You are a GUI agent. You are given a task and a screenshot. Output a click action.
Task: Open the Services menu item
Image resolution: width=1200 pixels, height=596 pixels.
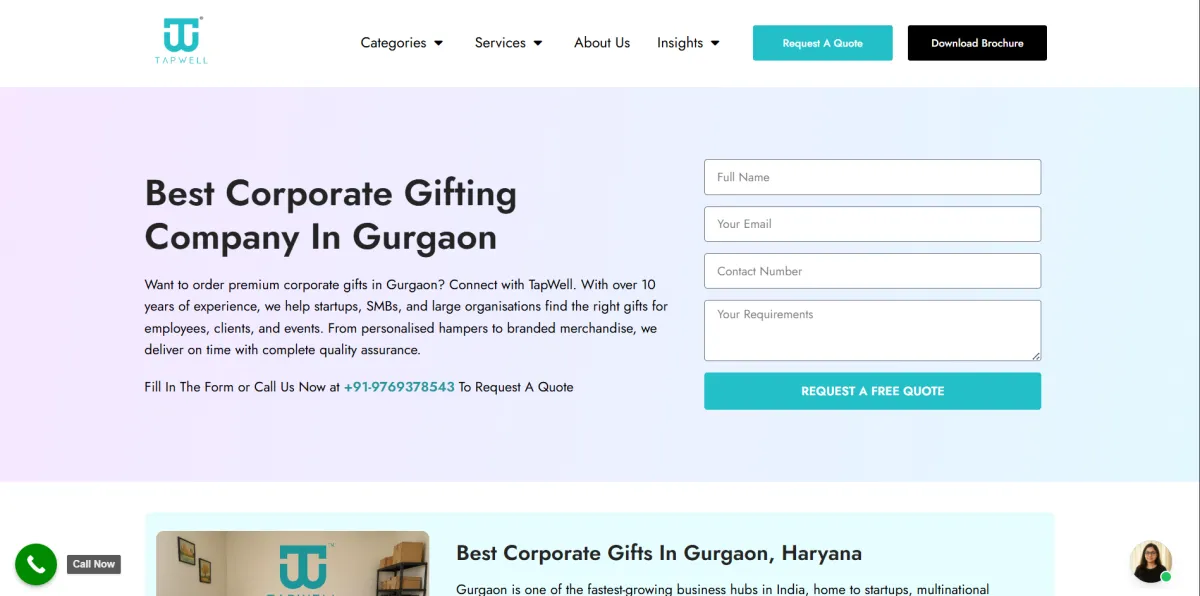(x=500, y=43)
